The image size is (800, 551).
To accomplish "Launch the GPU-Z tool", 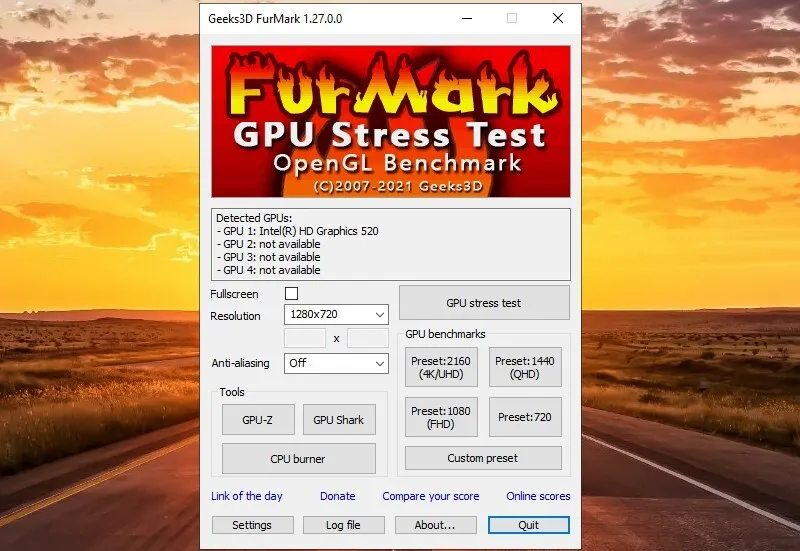I will point(258,420).
